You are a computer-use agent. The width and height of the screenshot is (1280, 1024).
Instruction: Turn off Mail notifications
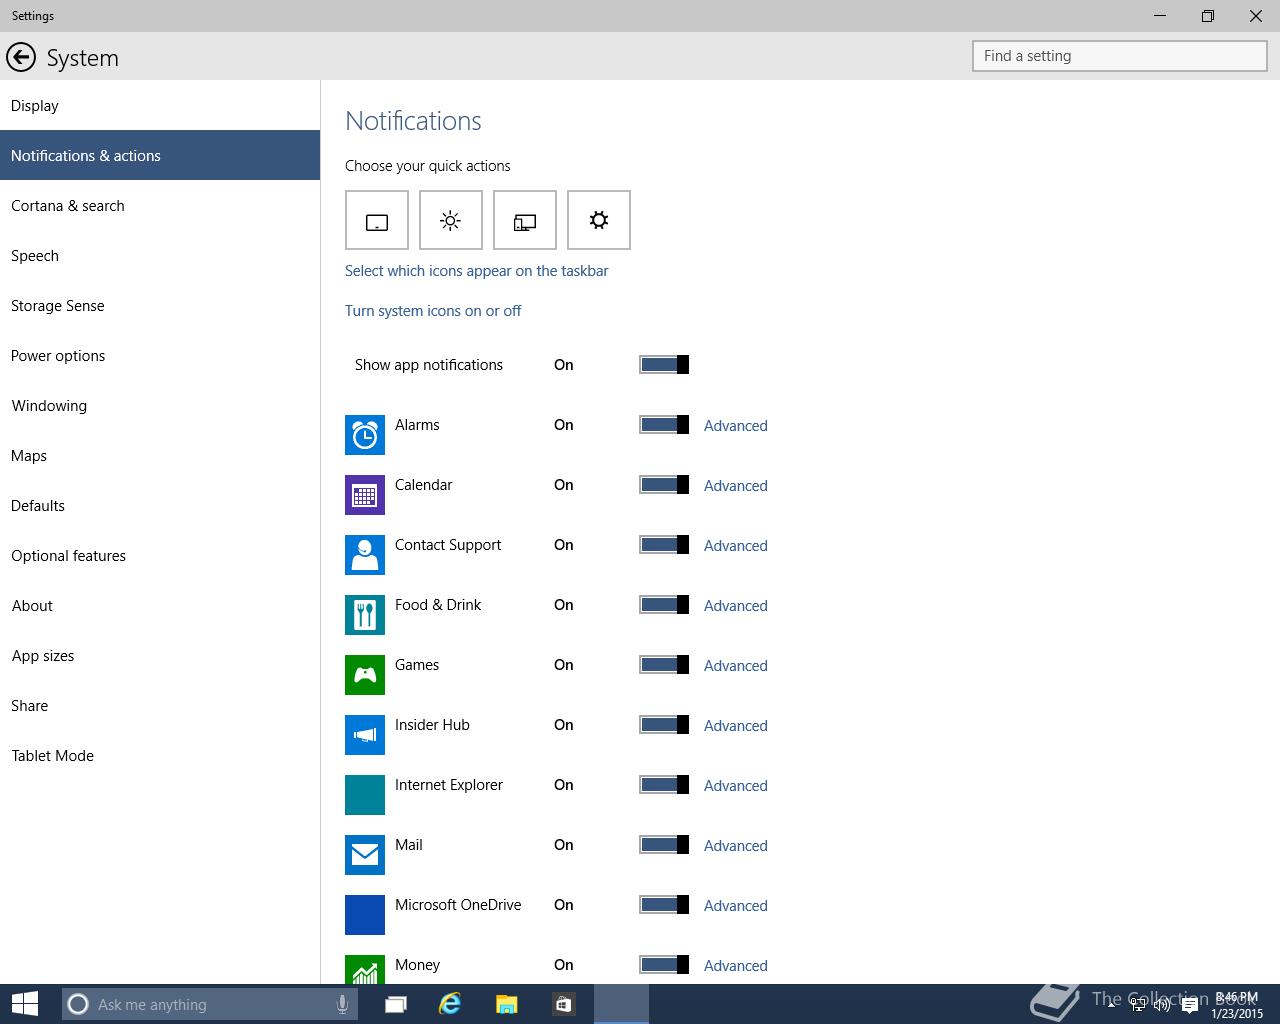point(664,845)
